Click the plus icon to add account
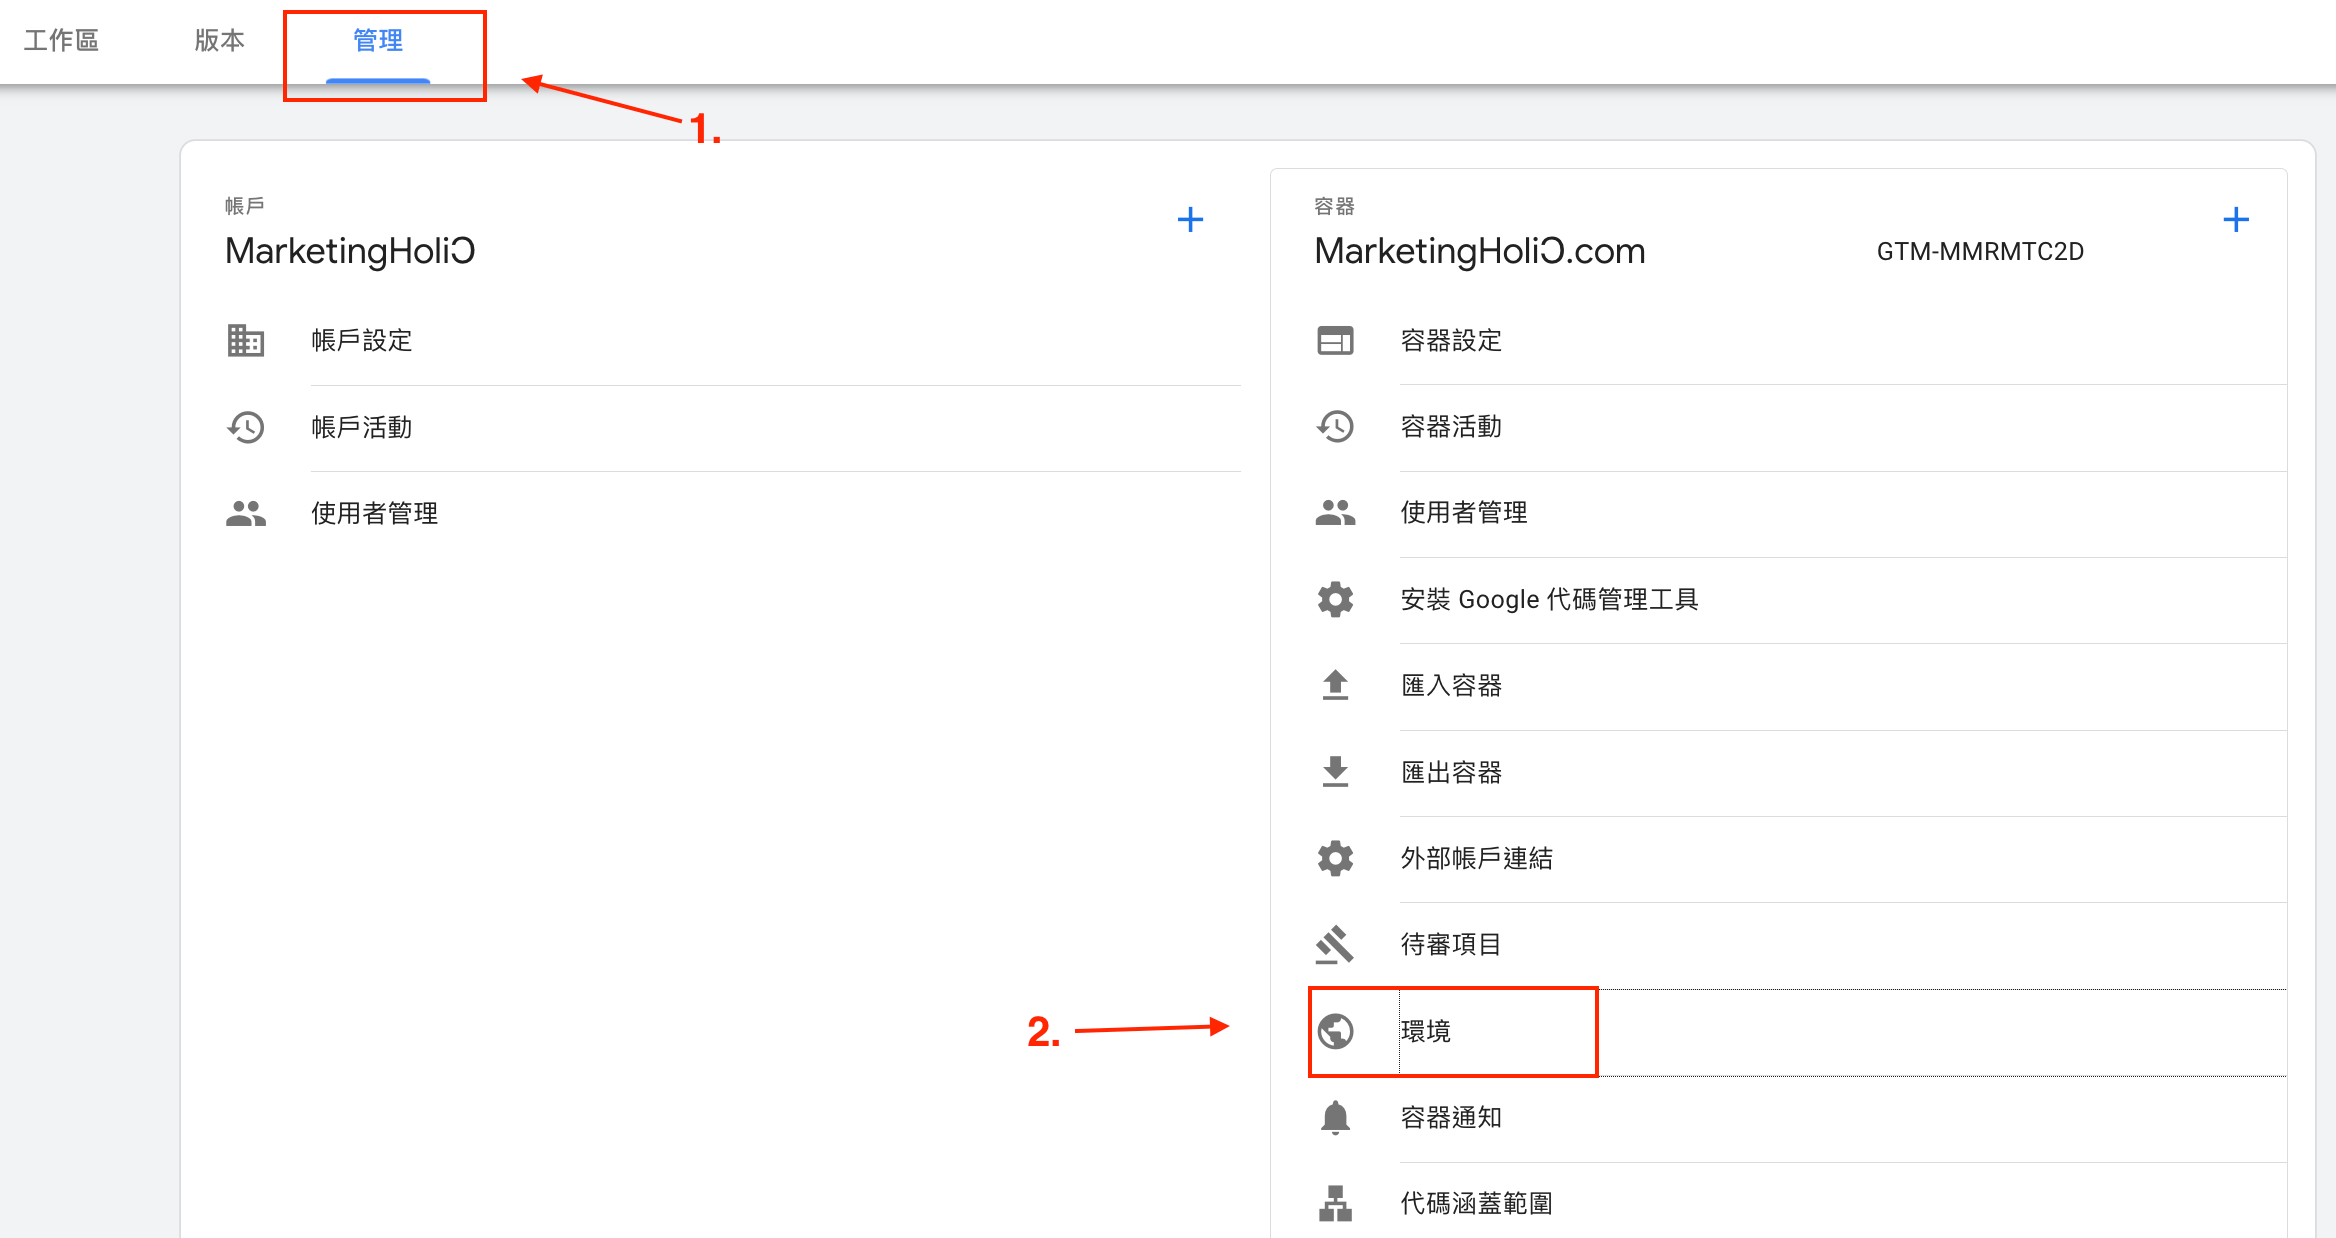 coord(1190,219)
